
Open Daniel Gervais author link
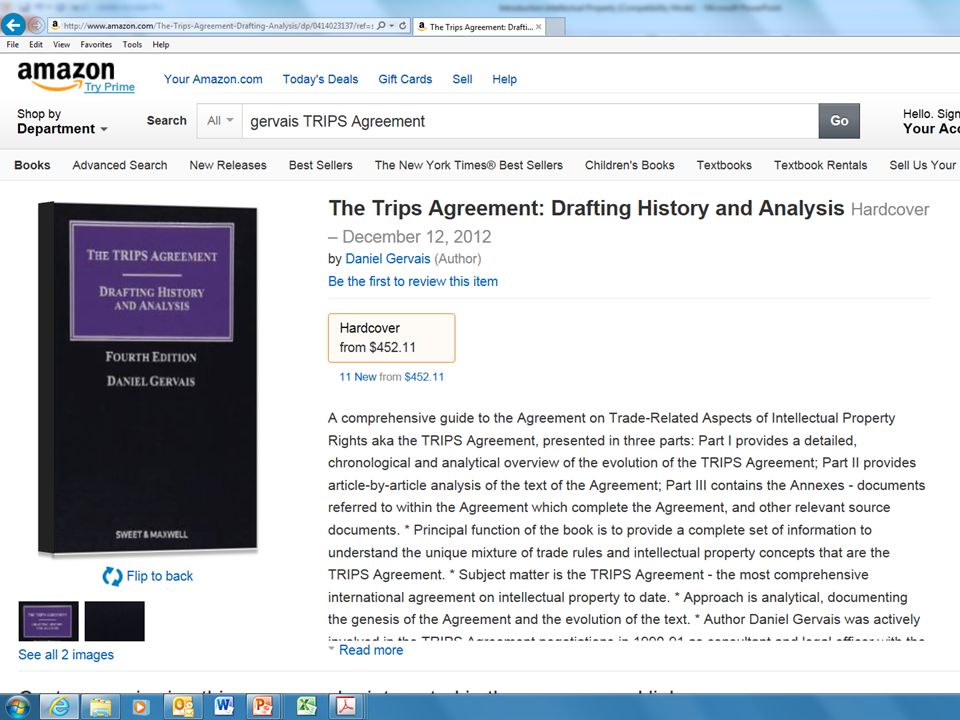tap(388, 259)
